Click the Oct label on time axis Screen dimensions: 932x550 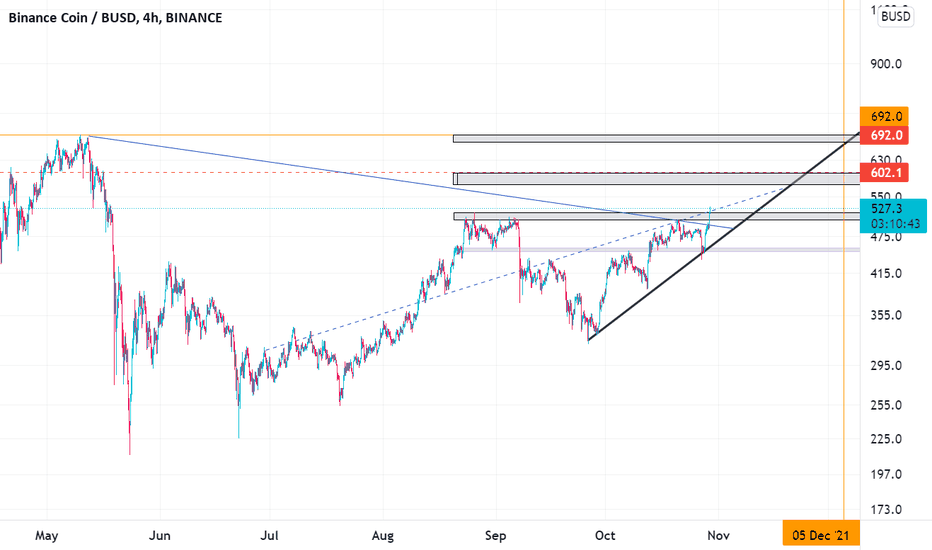605,536
